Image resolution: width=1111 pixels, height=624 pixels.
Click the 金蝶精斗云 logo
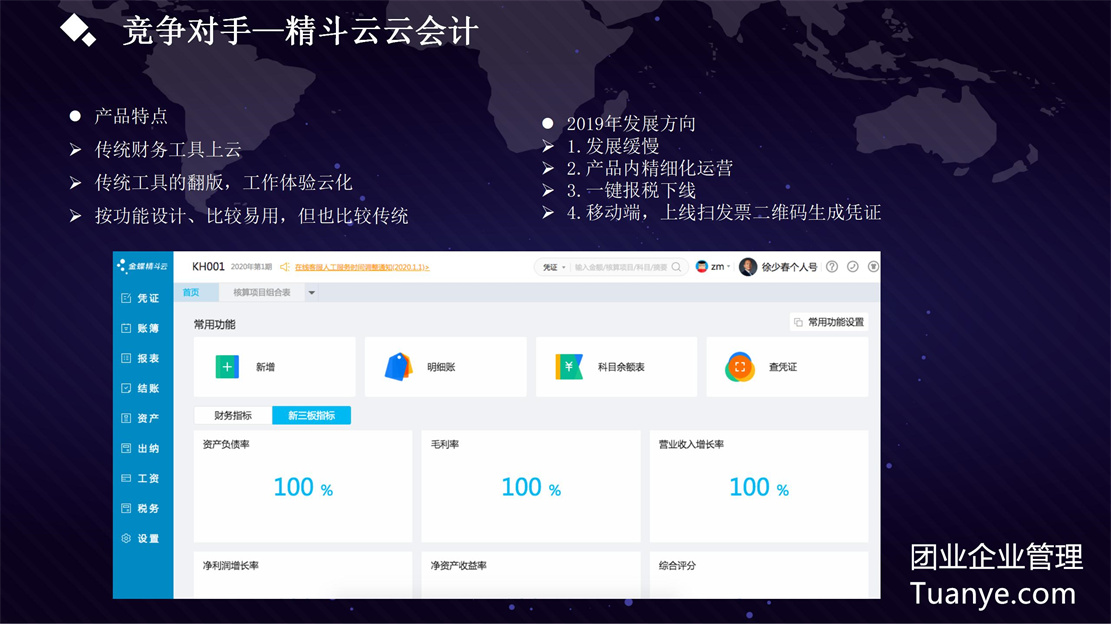pos(142,266)
